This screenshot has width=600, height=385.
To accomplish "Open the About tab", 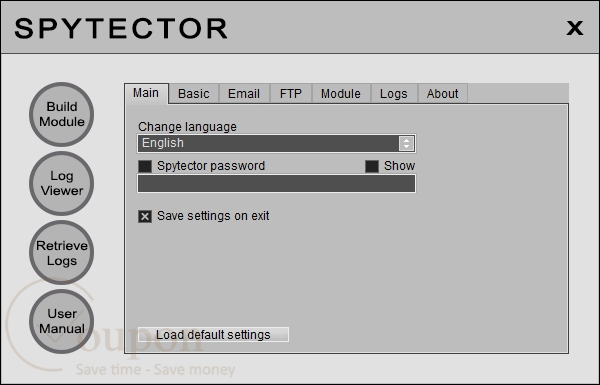I will tap(443, 94).
